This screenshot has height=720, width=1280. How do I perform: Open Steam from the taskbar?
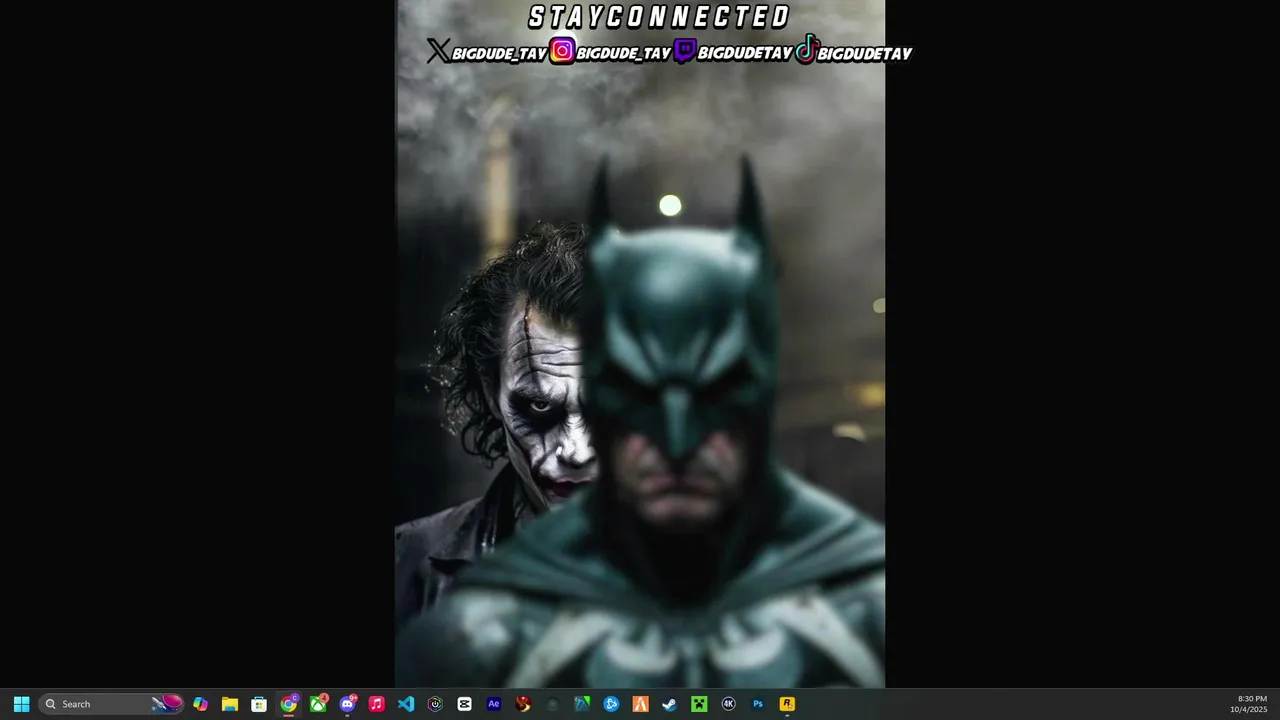pyautogui.click(x=670, y=704)
